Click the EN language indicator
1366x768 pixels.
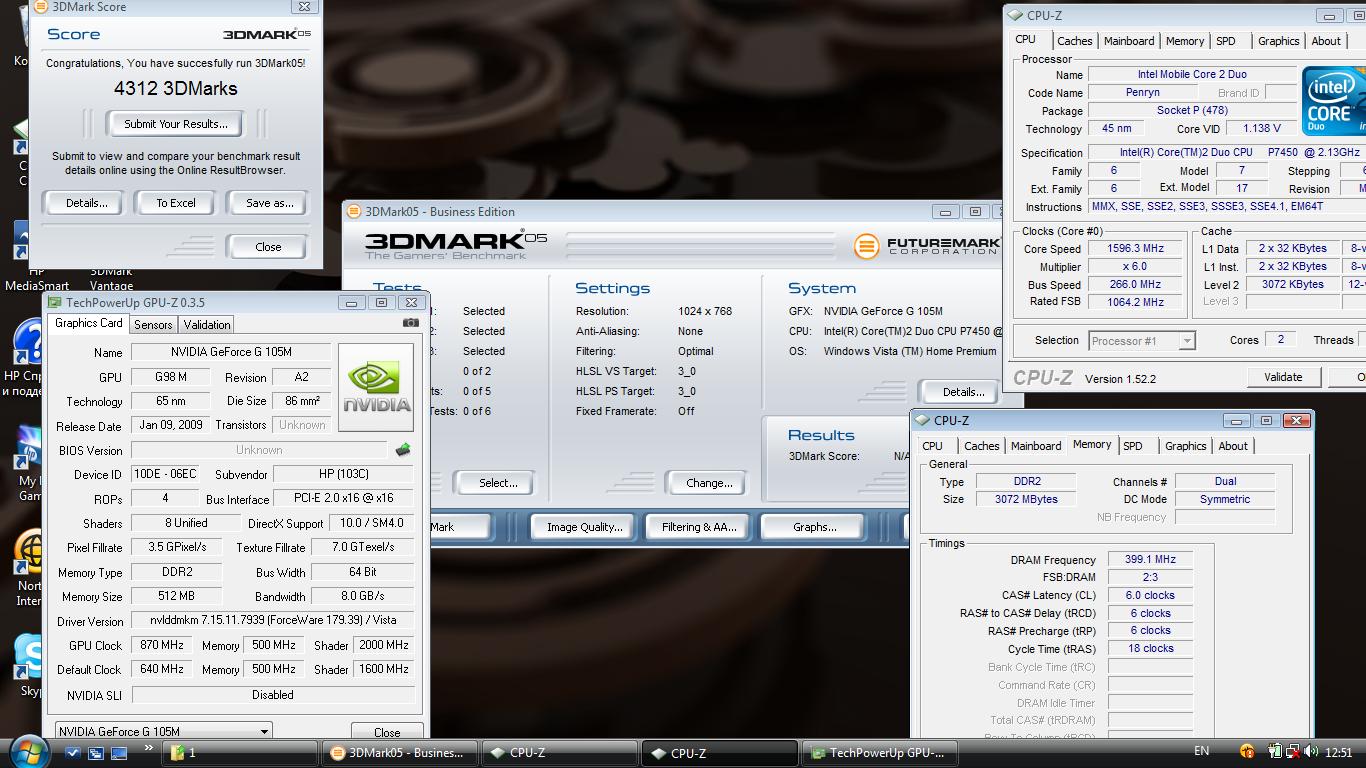[1202, 751]
